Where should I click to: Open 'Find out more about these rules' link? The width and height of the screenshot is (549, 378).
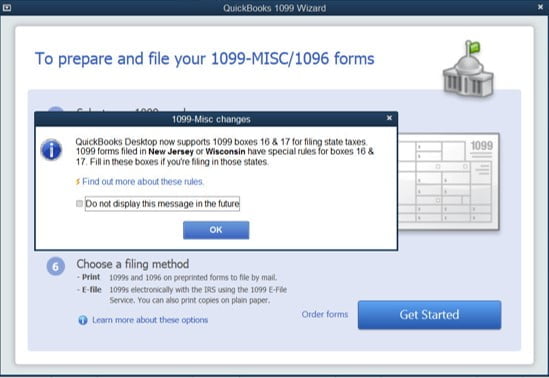(143, 182)
